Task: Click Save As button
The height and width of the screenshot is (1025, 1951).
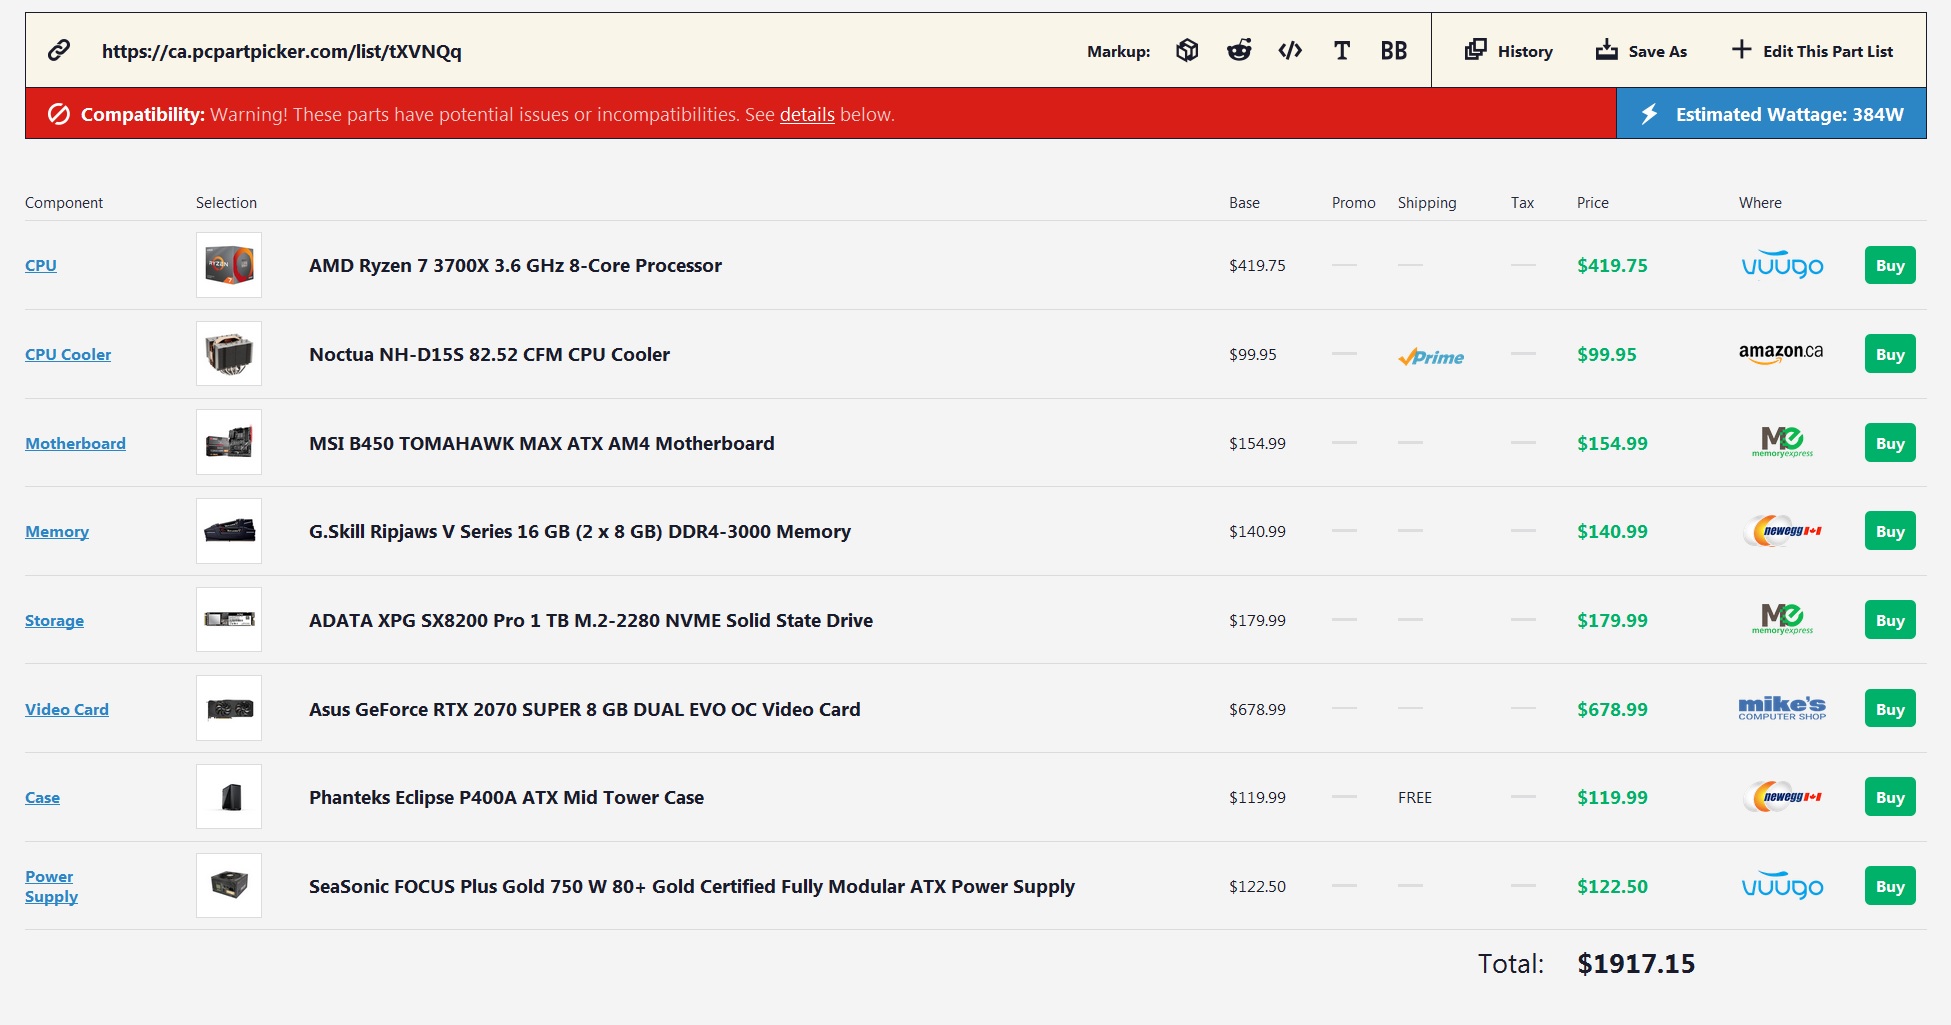Action: coord(1641,50)
